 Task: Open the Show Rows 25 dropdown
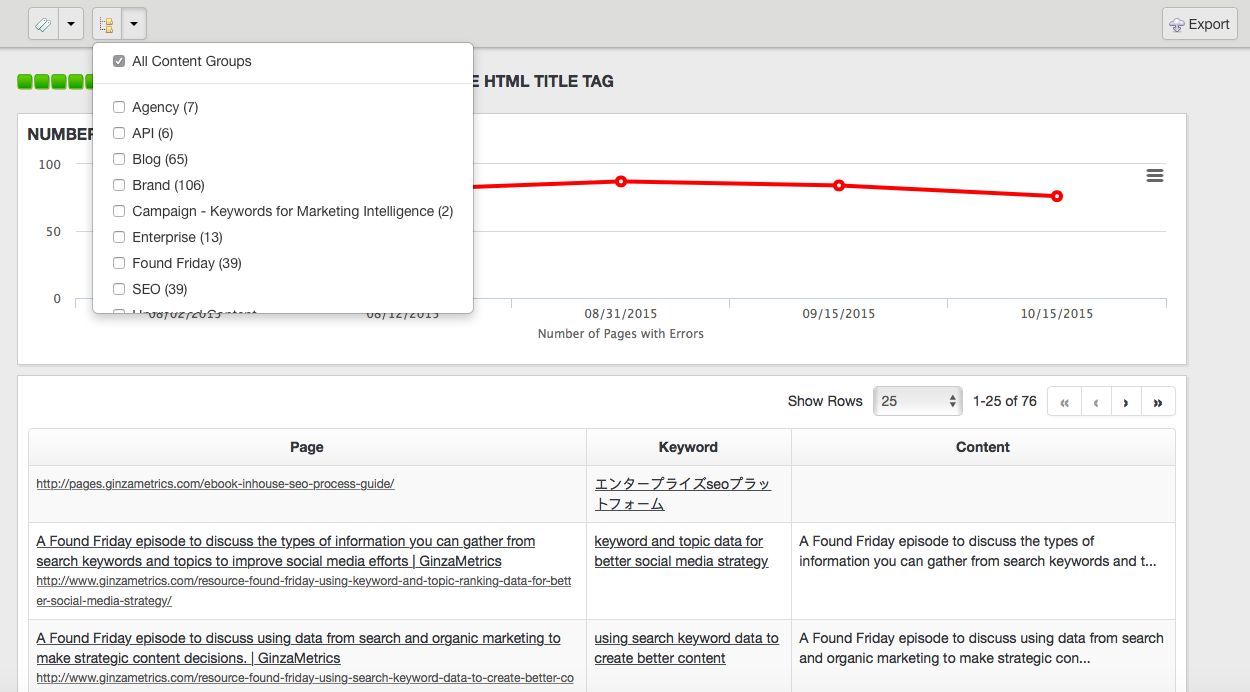[917, 401]
